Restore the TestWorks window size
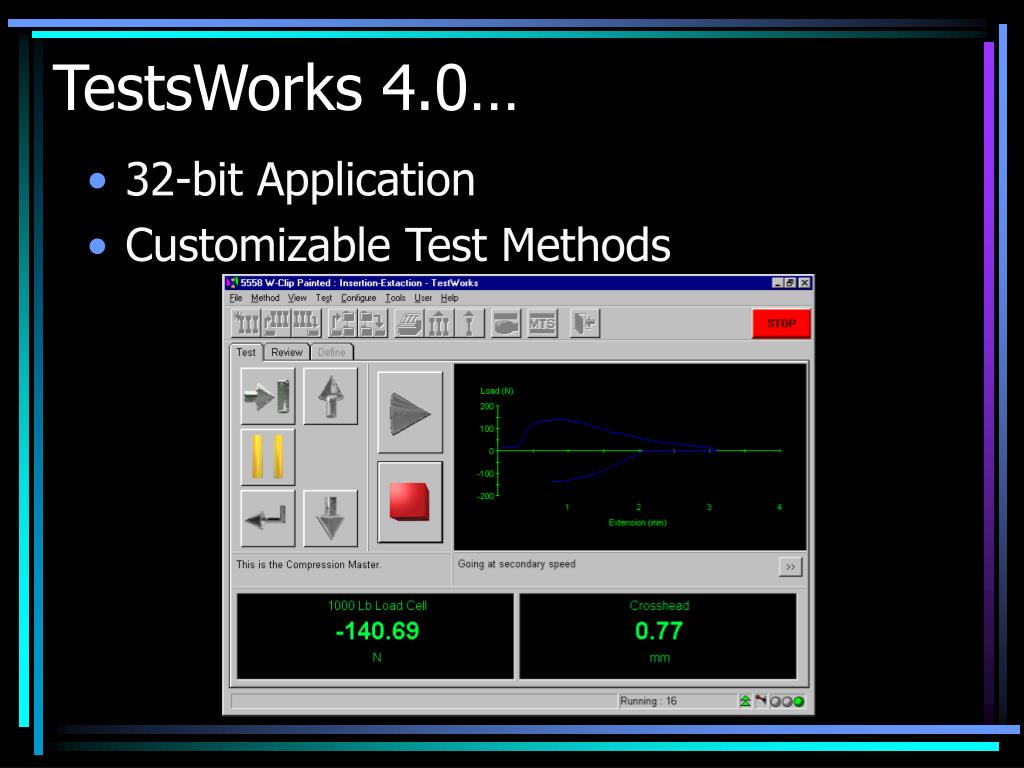The image size is (1024, 768). (790, 283)
